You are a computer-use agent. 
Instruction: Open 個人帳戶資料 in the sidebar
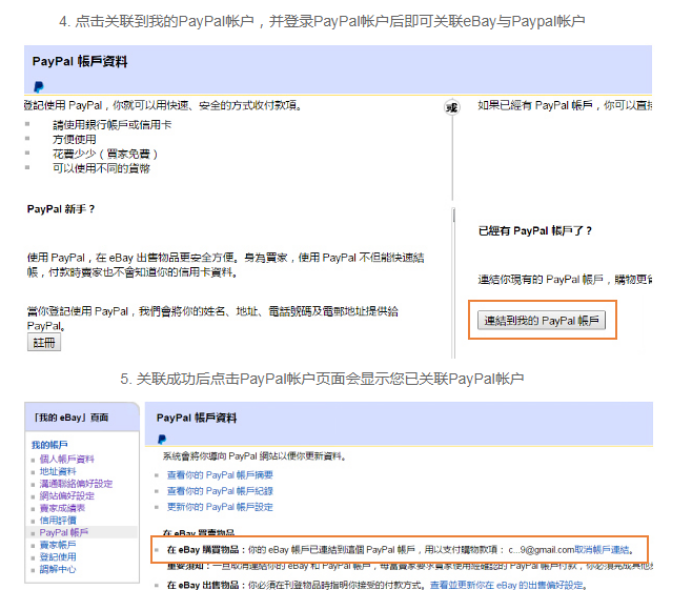point(67,459)
